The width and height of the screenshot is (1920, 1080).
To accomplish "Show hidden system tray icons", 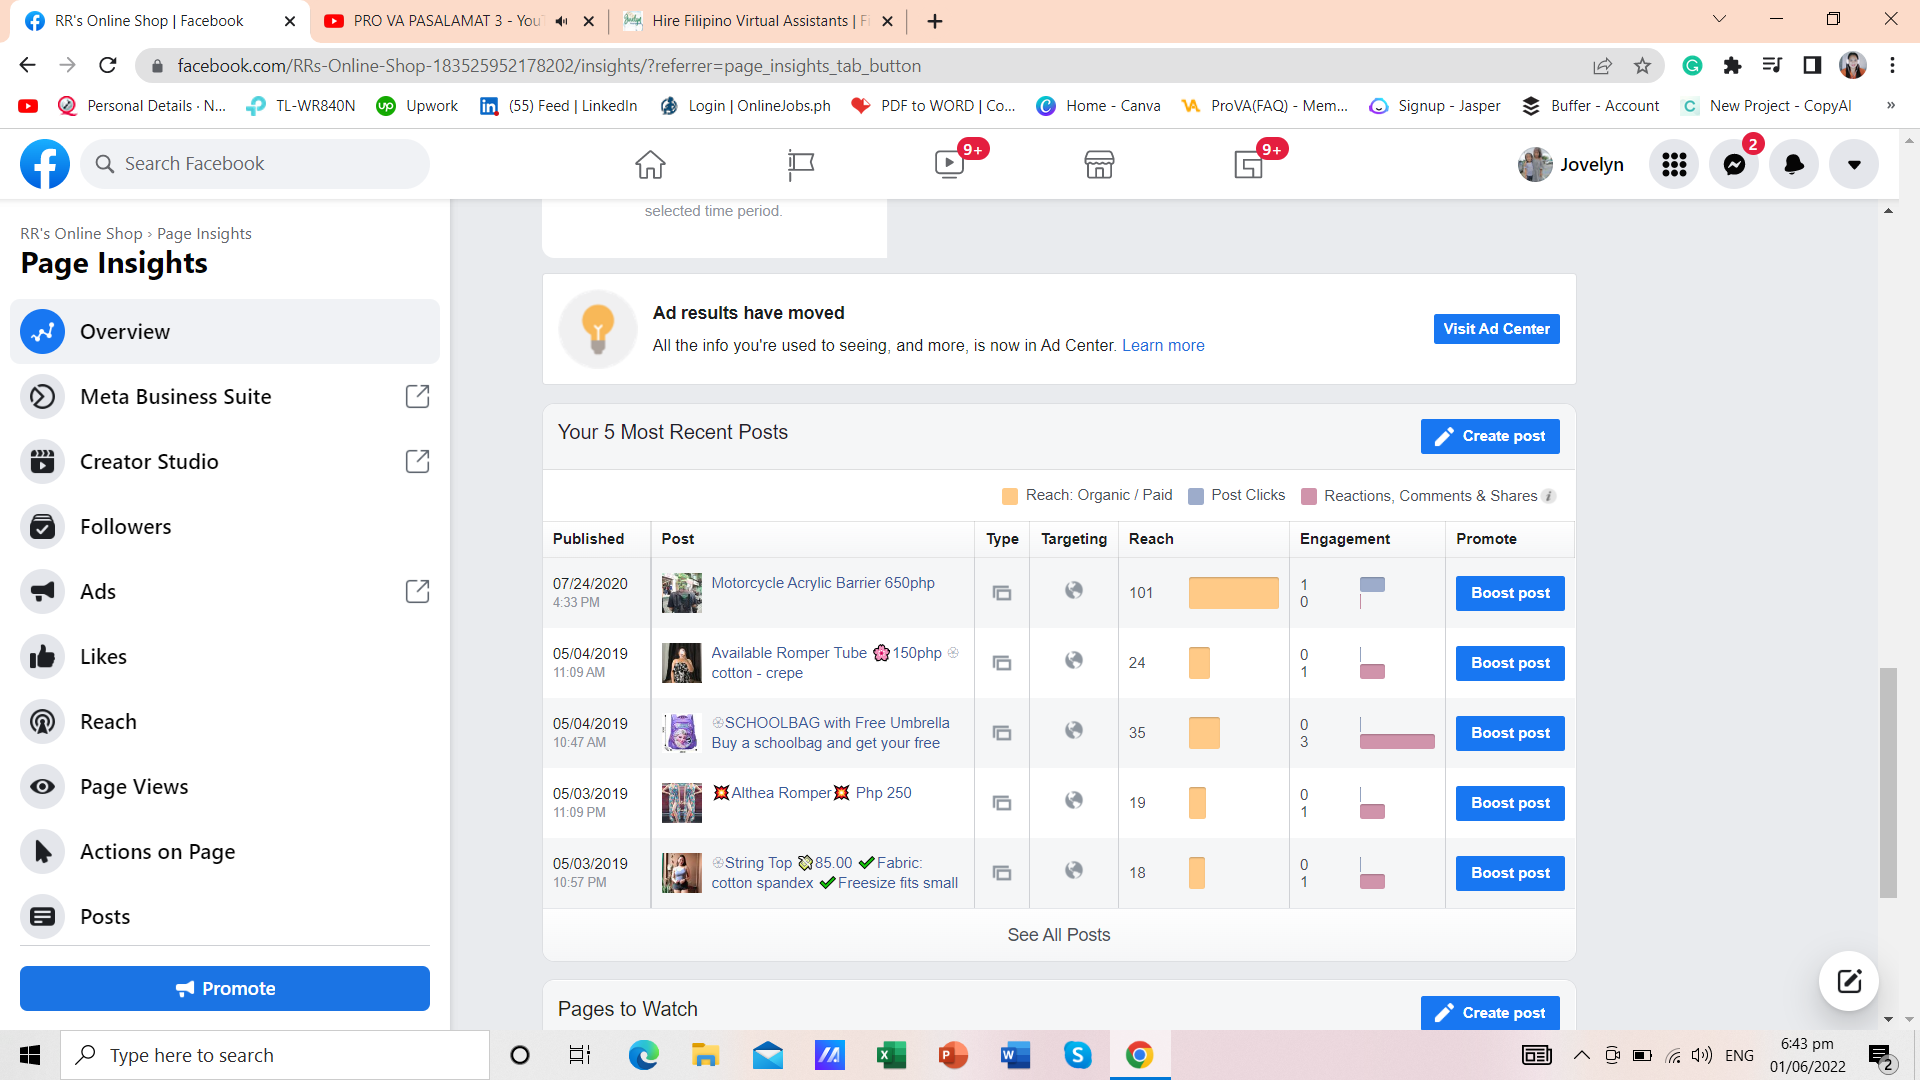I will tap(1581, 1055).
